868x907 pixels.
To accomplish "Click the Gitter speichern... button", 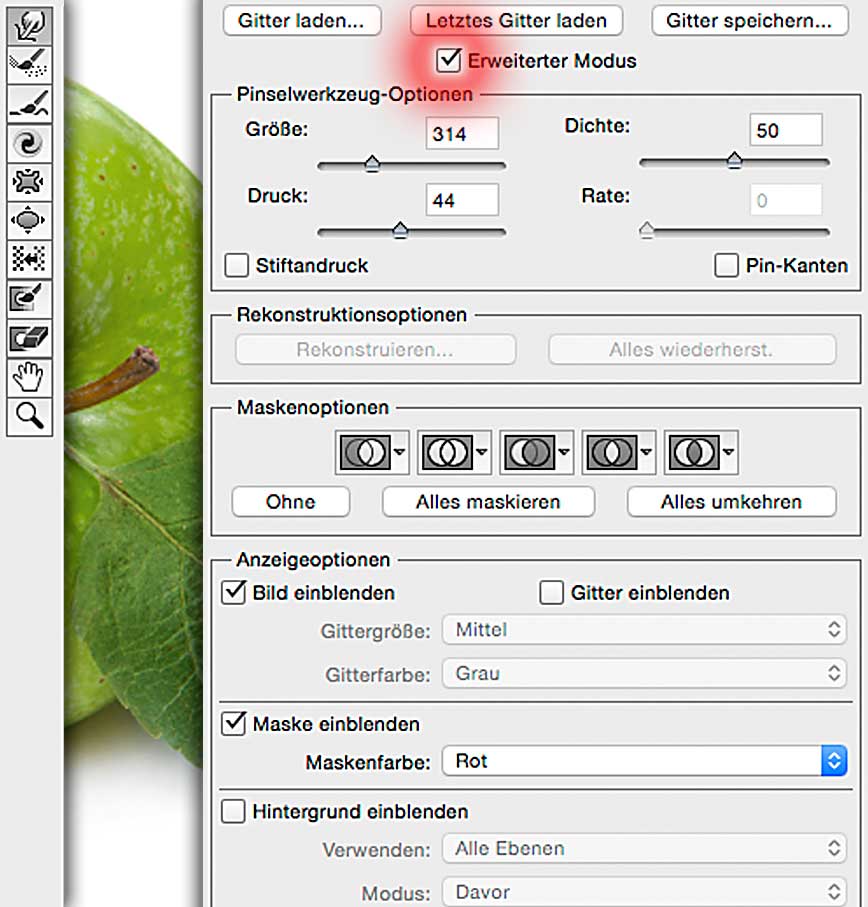I will tap(749, 21).
